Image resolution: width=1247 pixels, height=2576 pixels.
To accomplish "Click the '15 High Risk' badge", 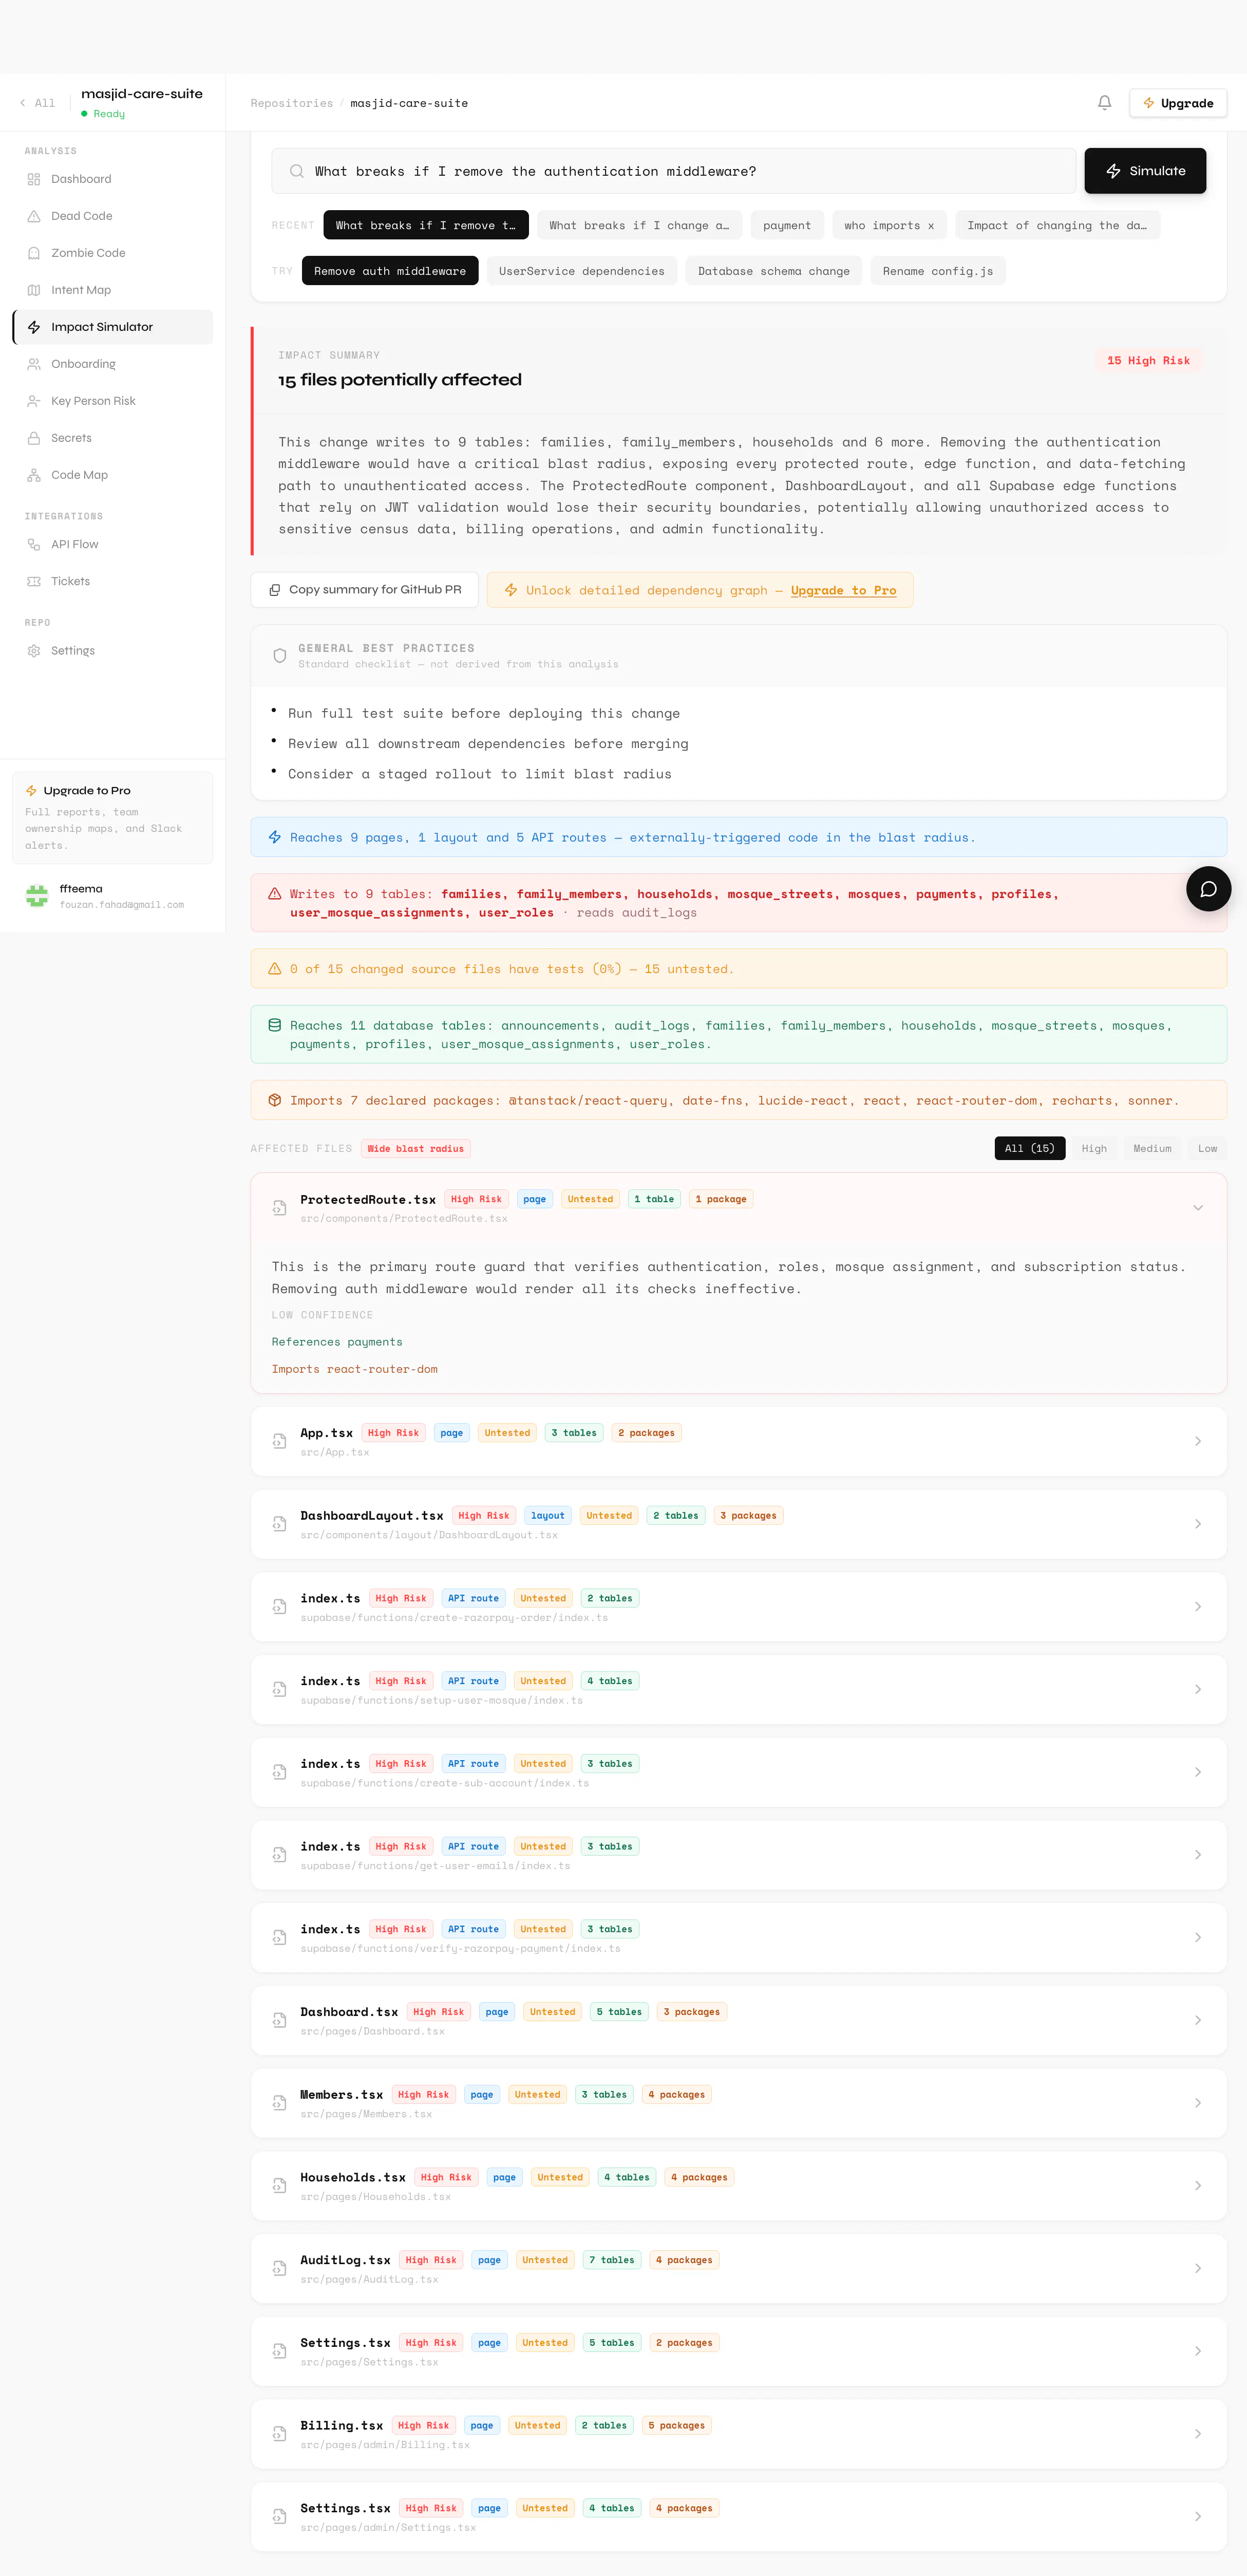I will 1148,360.
